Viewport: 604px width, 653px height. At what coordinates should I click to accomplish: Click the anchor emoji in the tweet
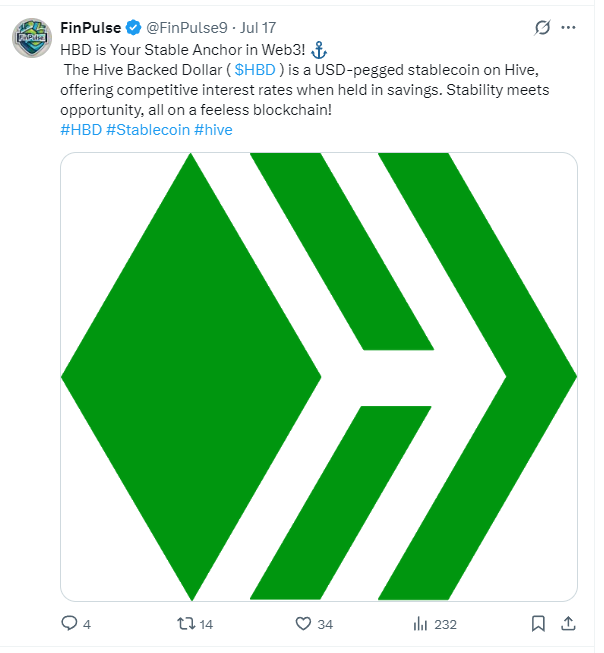click(x=319, y=50)
